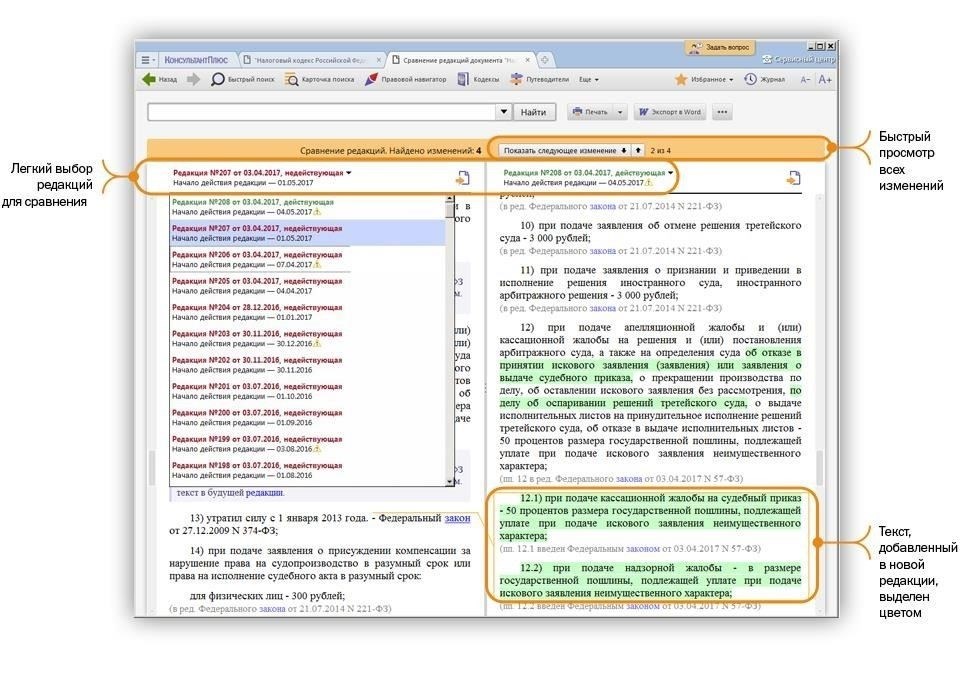This screenshot has height=674, width=960.
Task: Click the Назад back arrow icon
Action: [148, 79]
